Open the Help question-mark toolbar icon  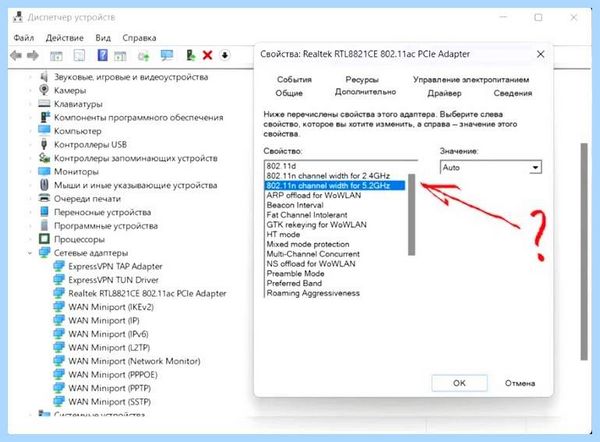coord(102,55)
